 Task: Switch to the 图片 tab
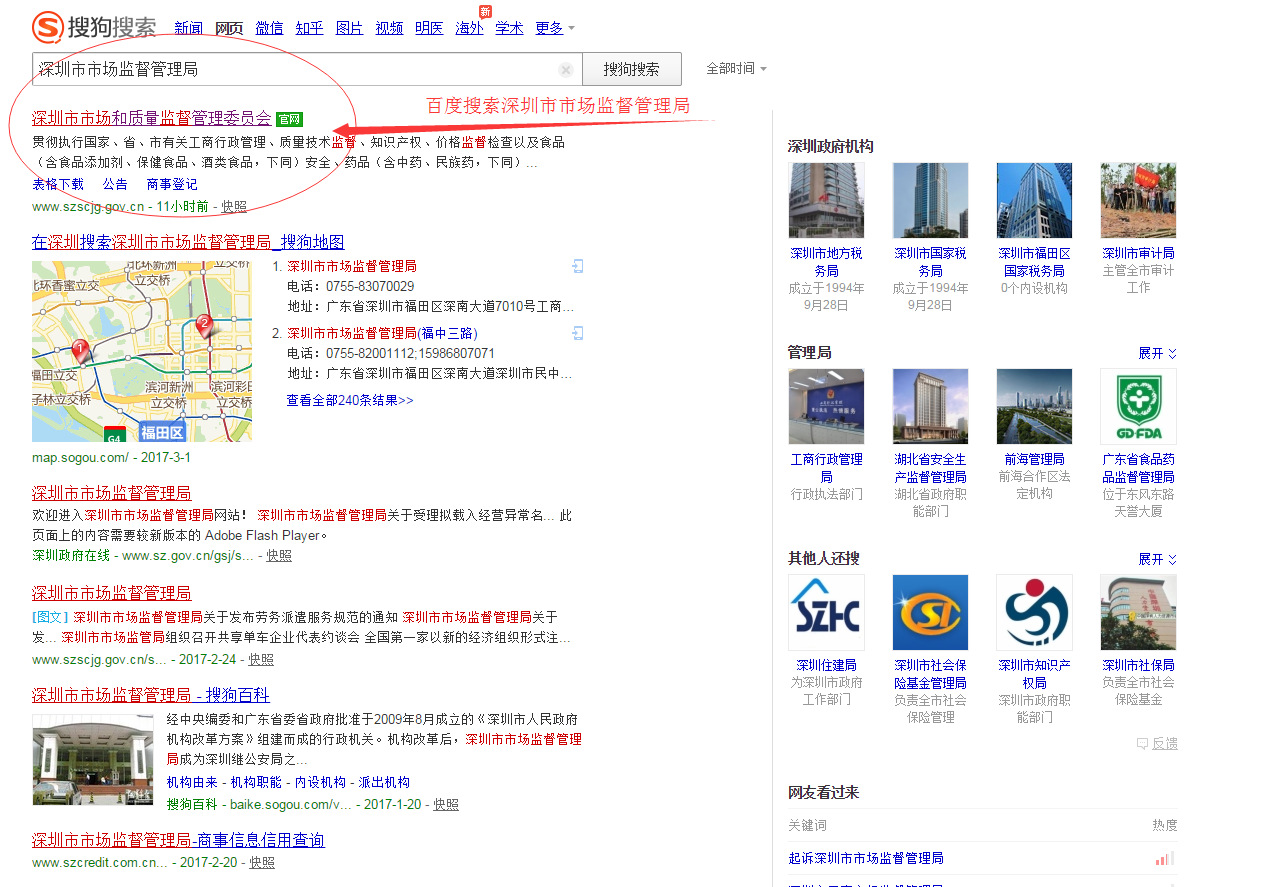coord(349,28)
